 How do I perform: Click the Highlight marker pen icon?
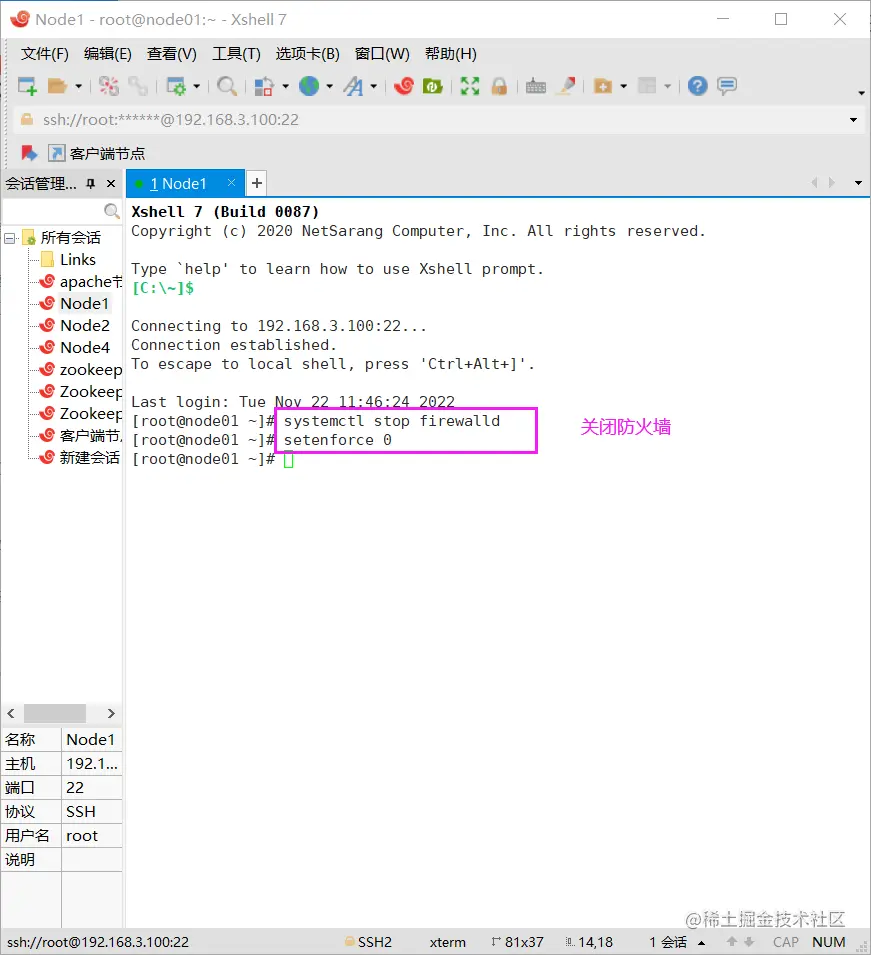(567, 86)
